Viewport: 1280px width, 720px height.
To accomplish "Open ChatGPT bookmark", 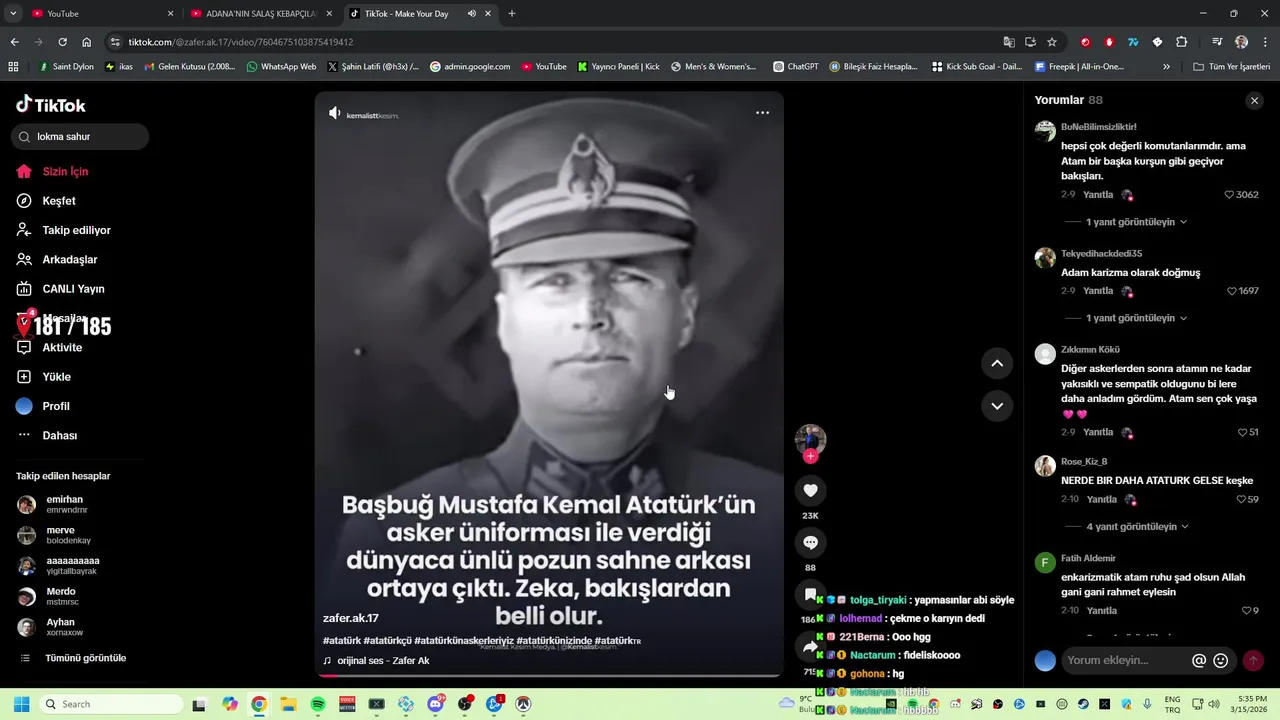I will [796, 67].
